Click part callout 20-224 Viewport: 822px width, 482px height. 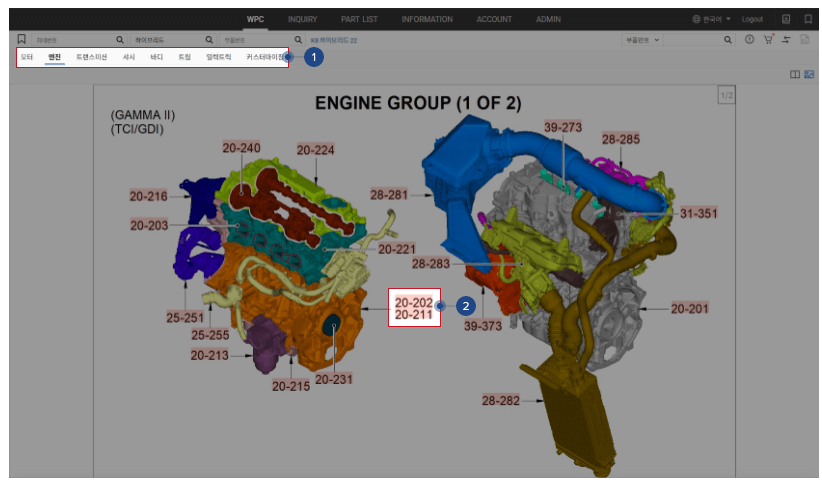[x=316, y=150]
